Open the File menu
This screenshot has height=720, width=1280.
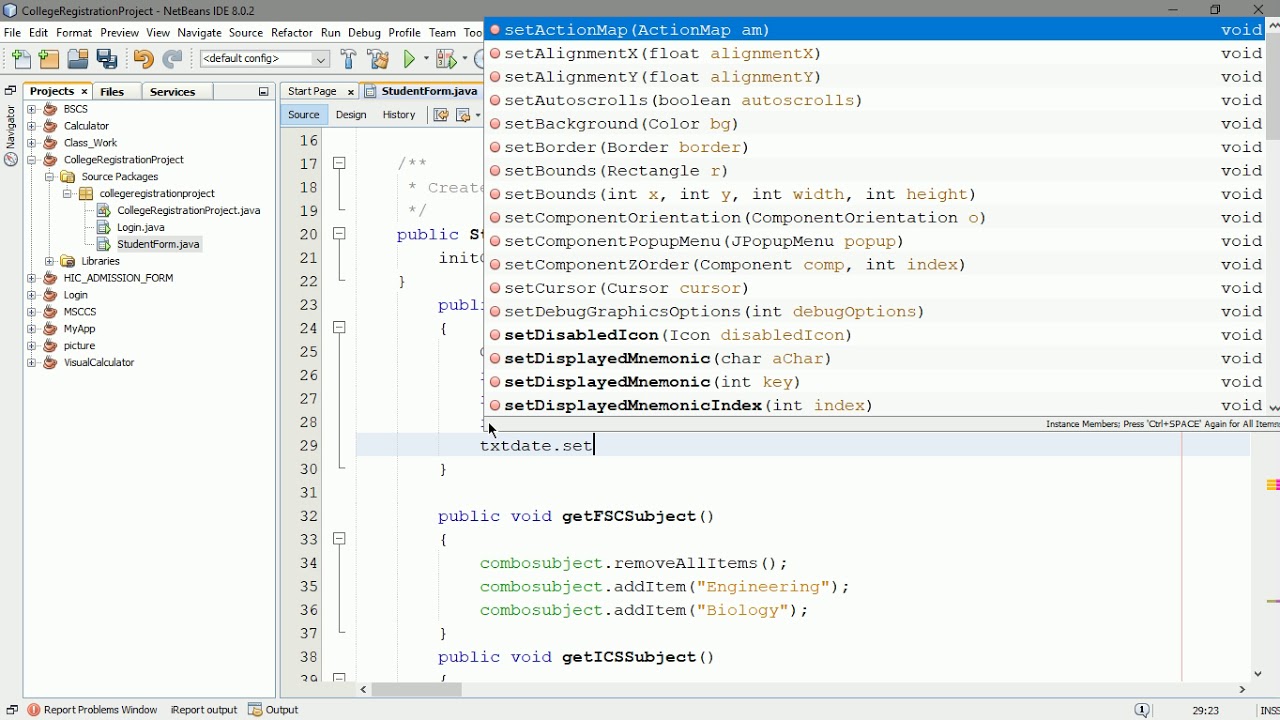coord(12,33)
